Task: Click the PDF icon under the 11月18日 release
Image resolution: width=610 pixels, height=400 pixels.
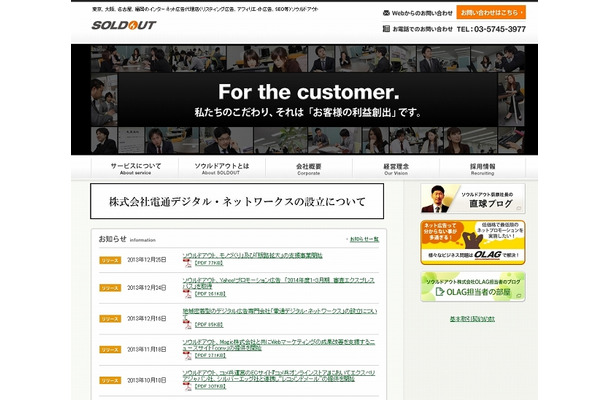Action: (x=188, y=356)
